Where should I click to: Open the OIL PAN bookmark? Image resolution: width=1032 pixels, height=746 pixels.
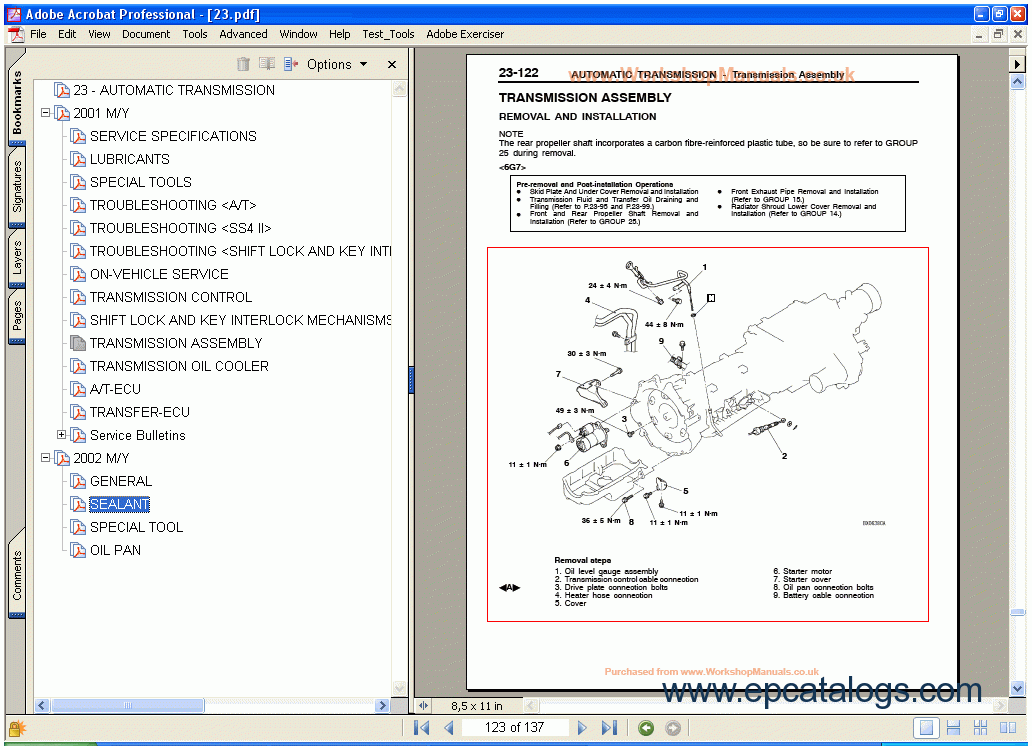[115, 550]
